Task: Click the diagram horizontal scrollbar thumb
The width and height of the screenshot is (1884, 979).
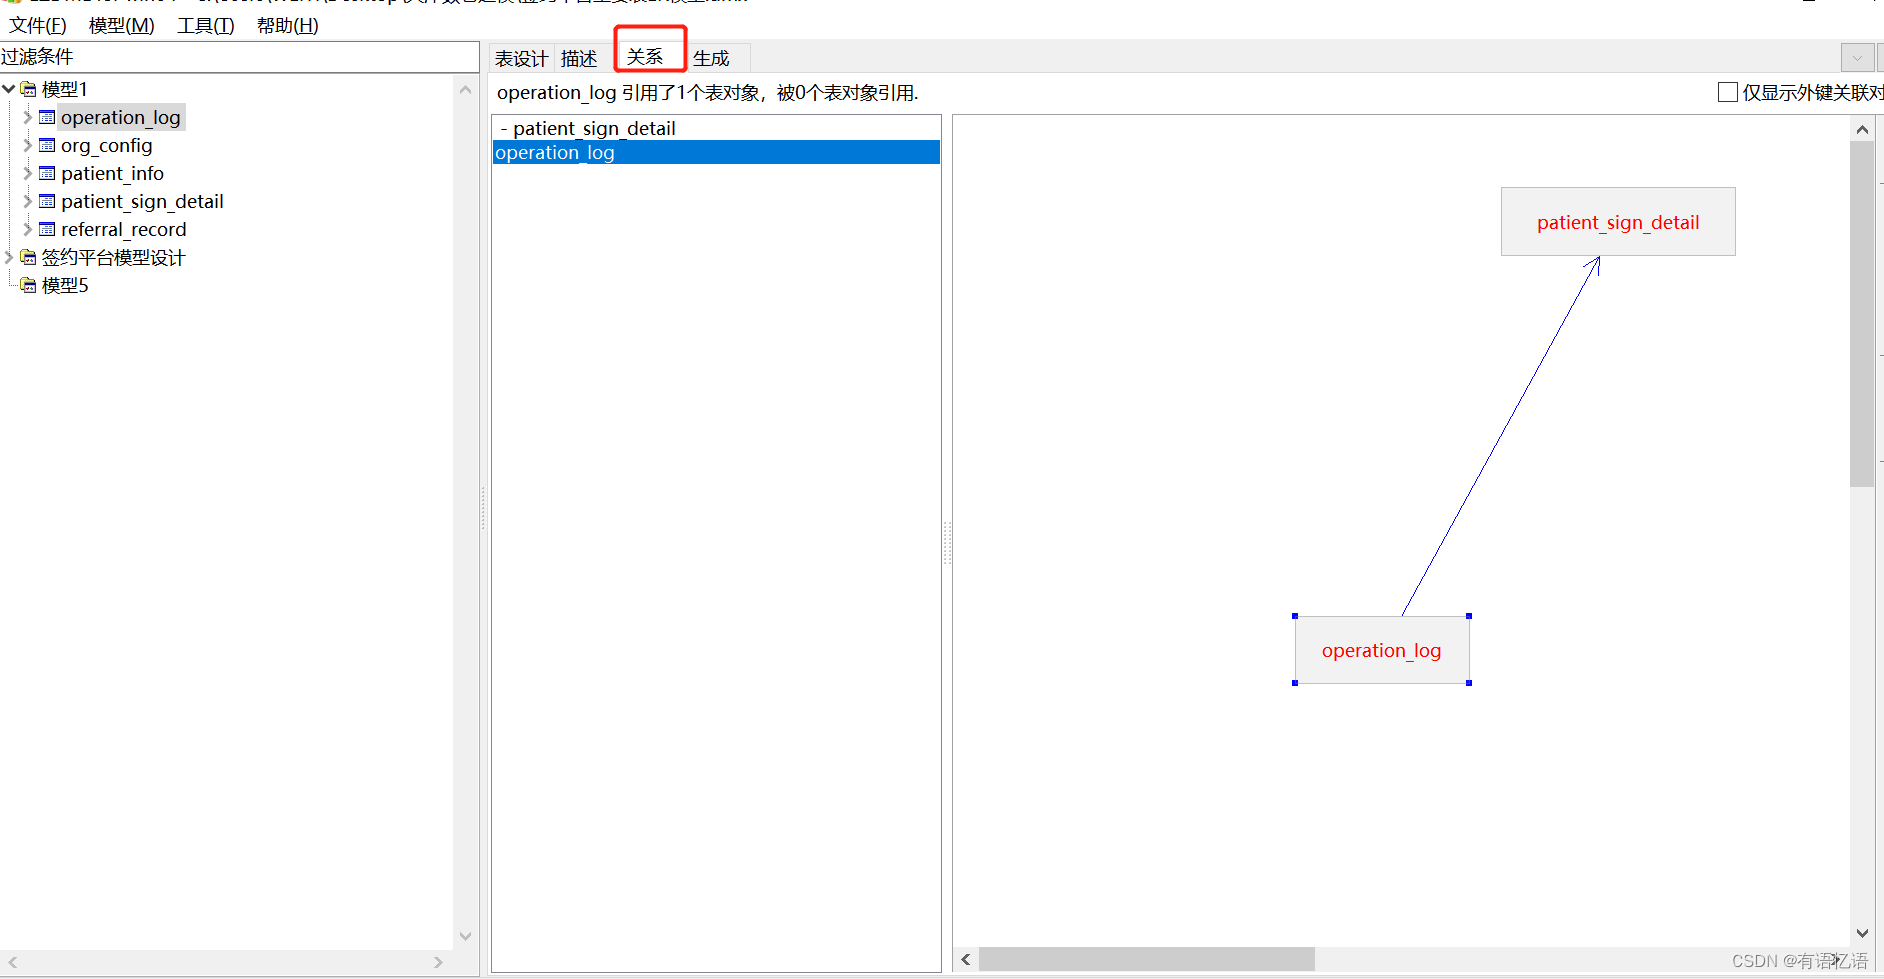Action: (x=1147, y=960)
